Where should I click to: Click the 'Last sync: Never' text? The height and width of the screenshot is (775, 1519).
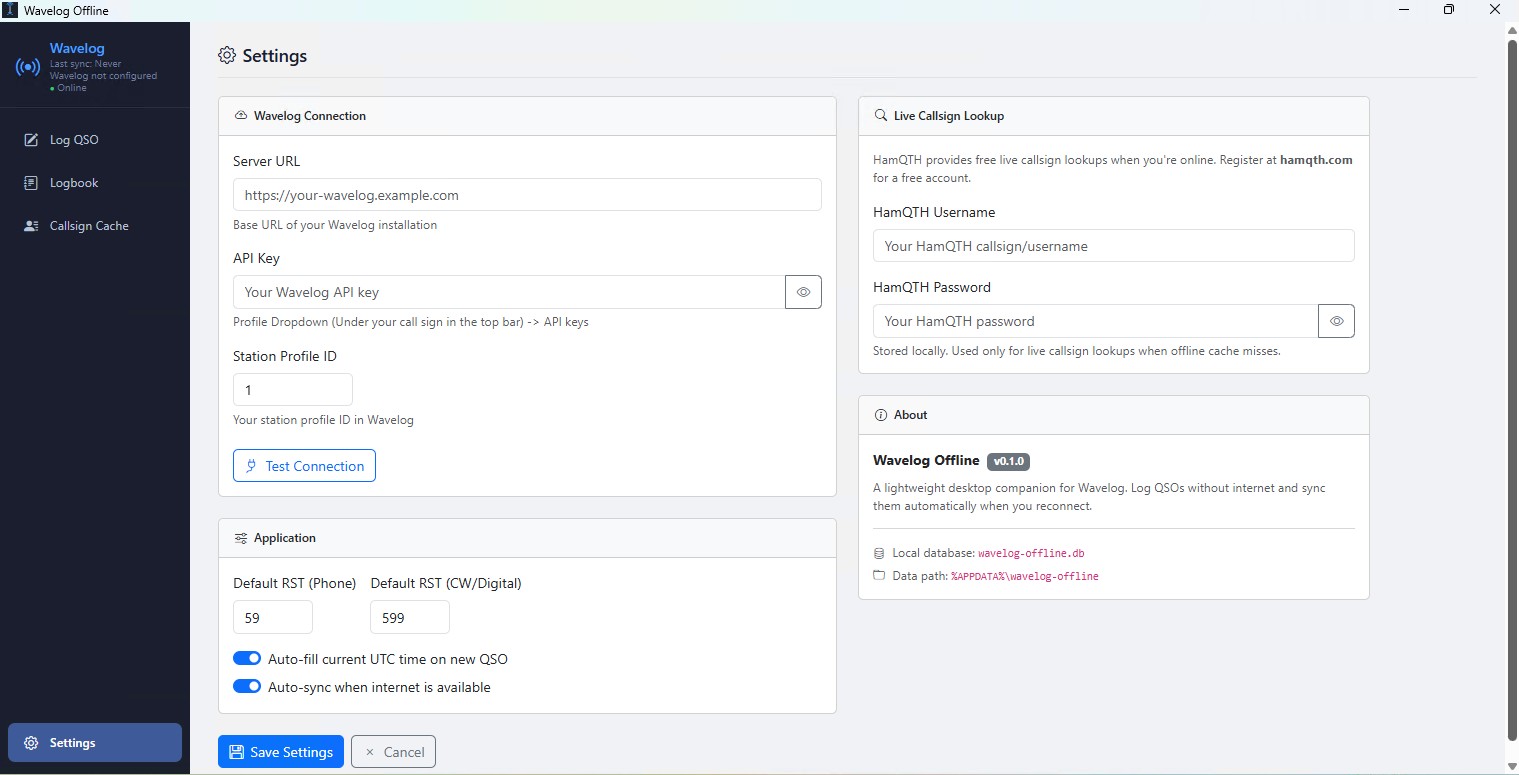[x=85, y=64]
